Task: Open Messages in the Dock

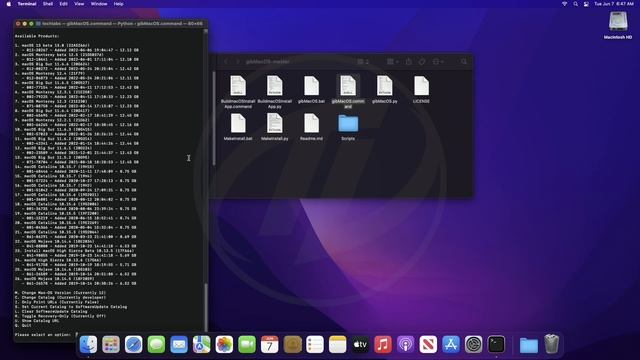Action: [x=156, y=344]
